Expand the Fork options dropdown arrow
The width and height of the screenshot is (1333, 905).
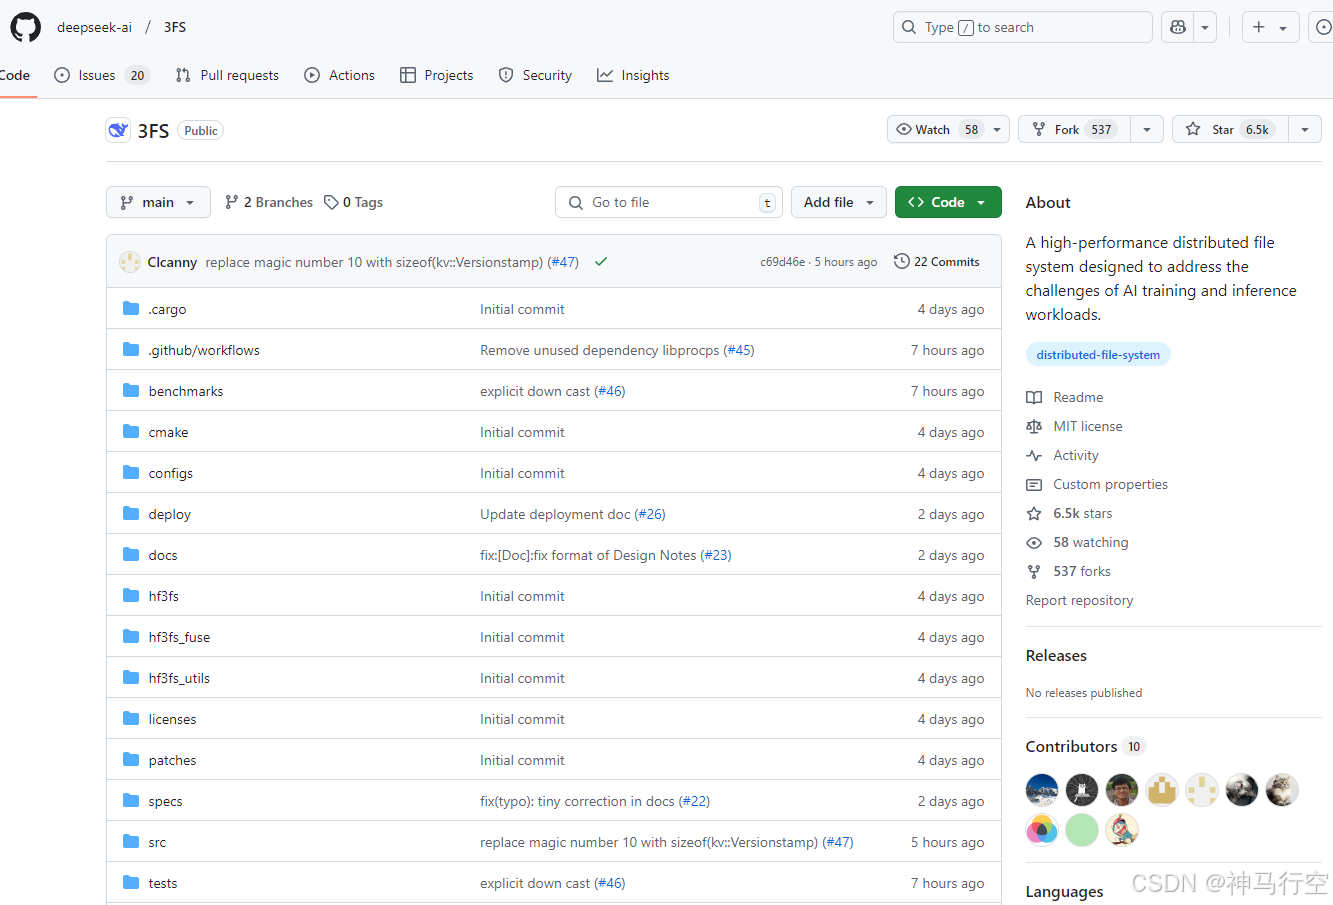[x=1147, y=130]
